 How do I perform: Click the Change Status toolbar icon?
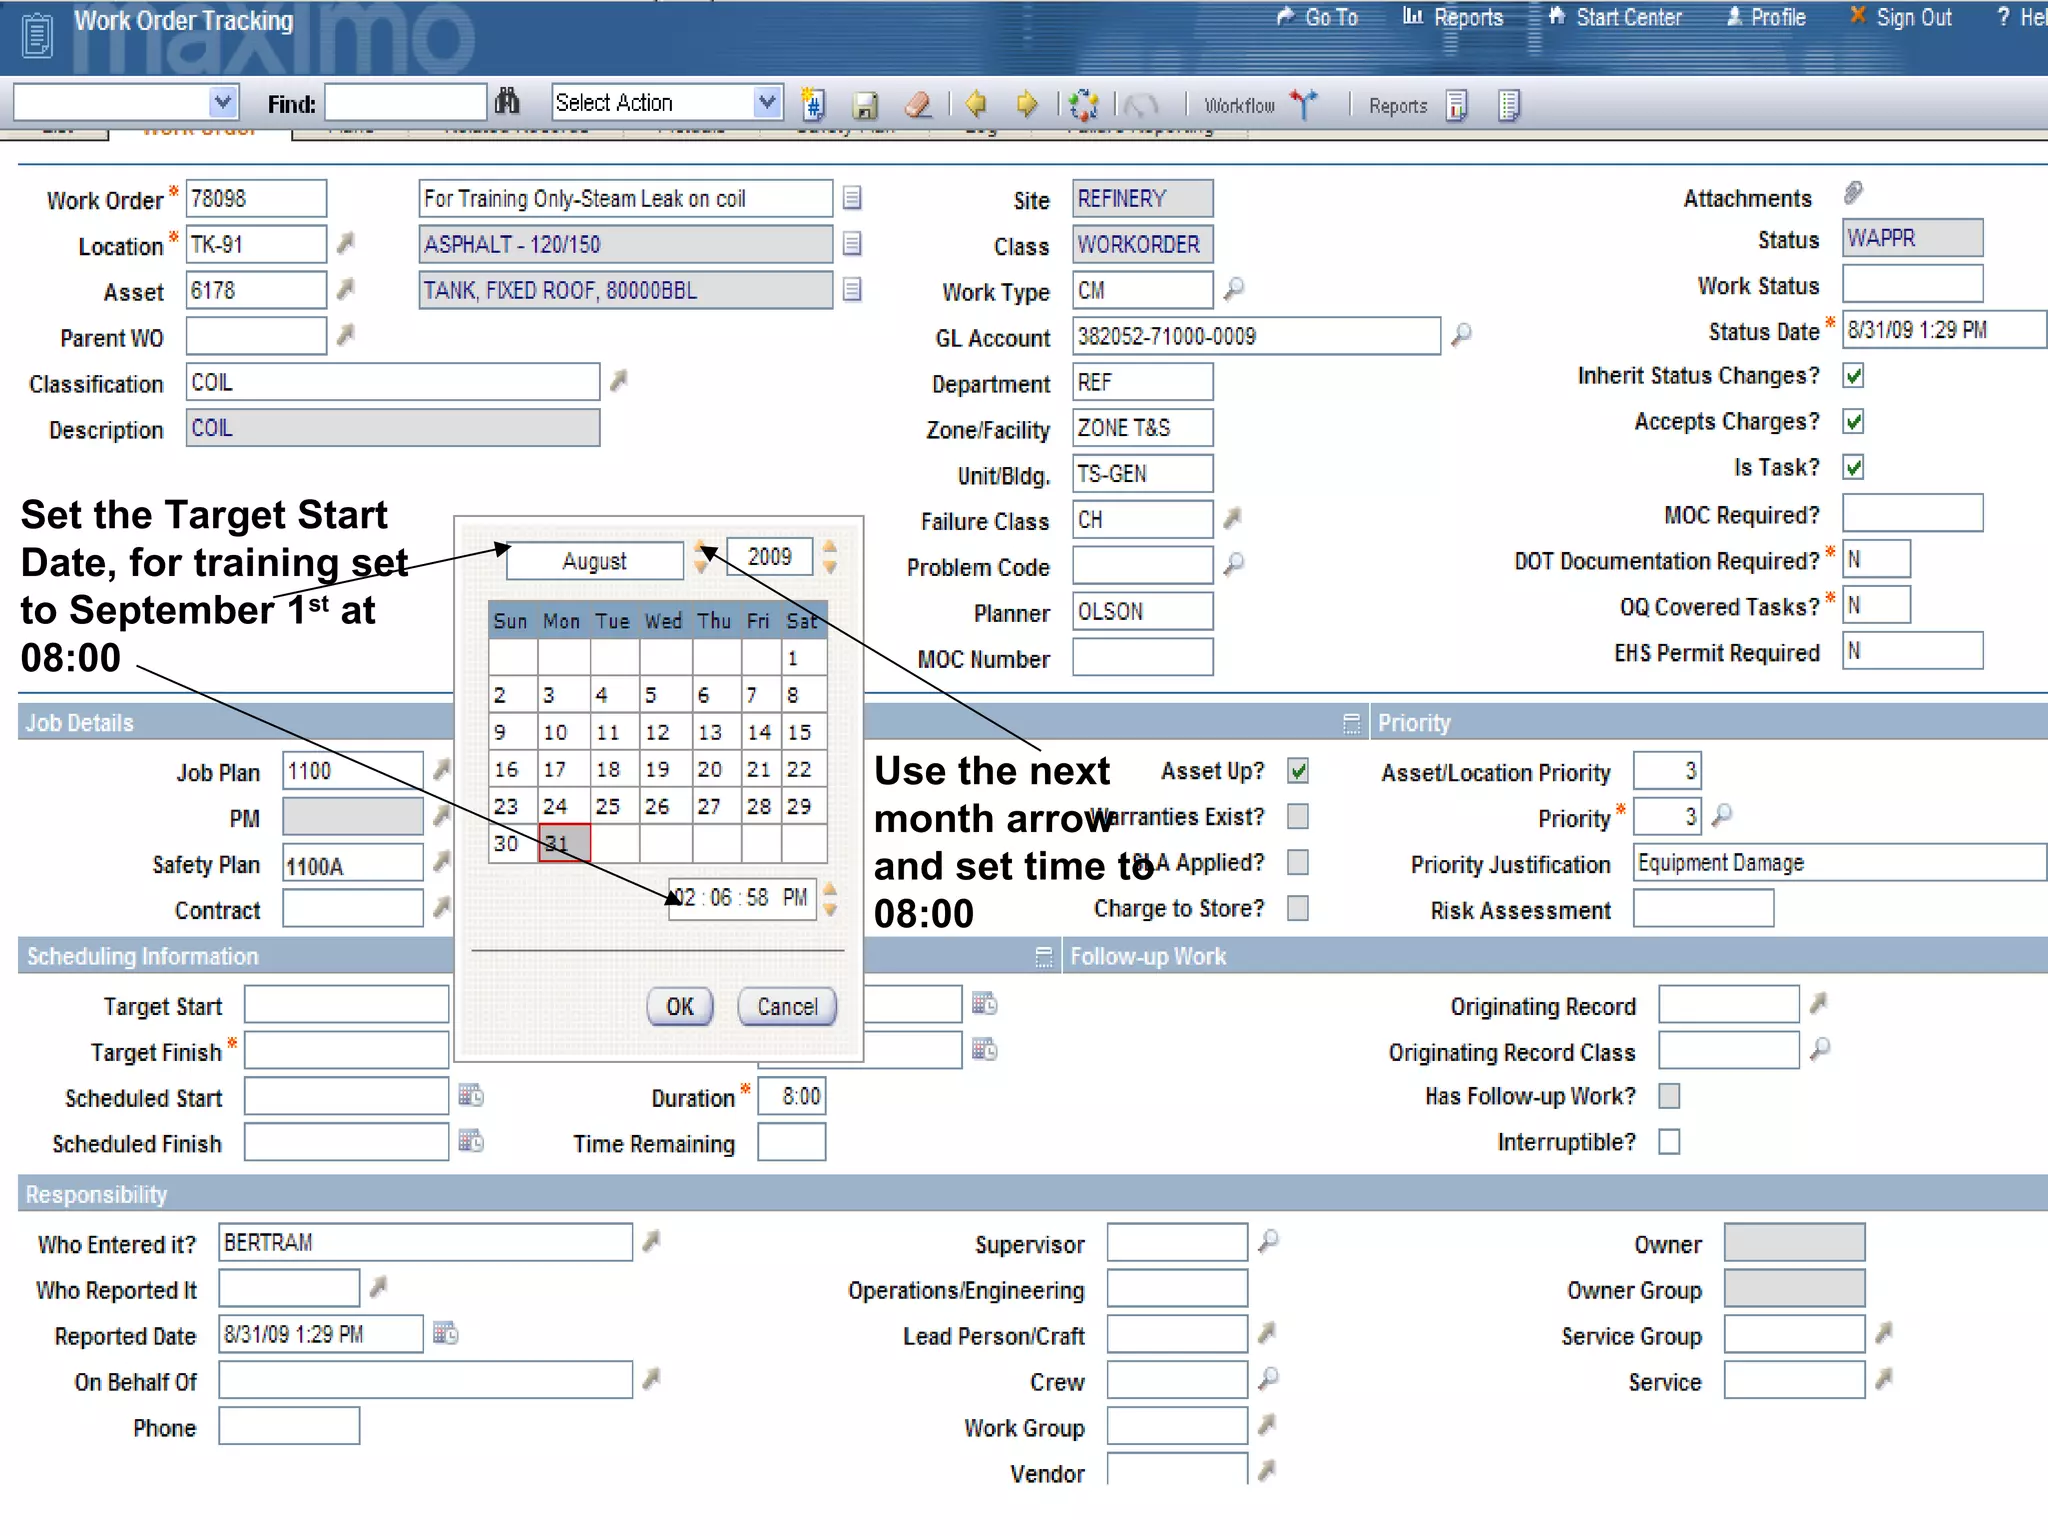tap(1083, 104)
